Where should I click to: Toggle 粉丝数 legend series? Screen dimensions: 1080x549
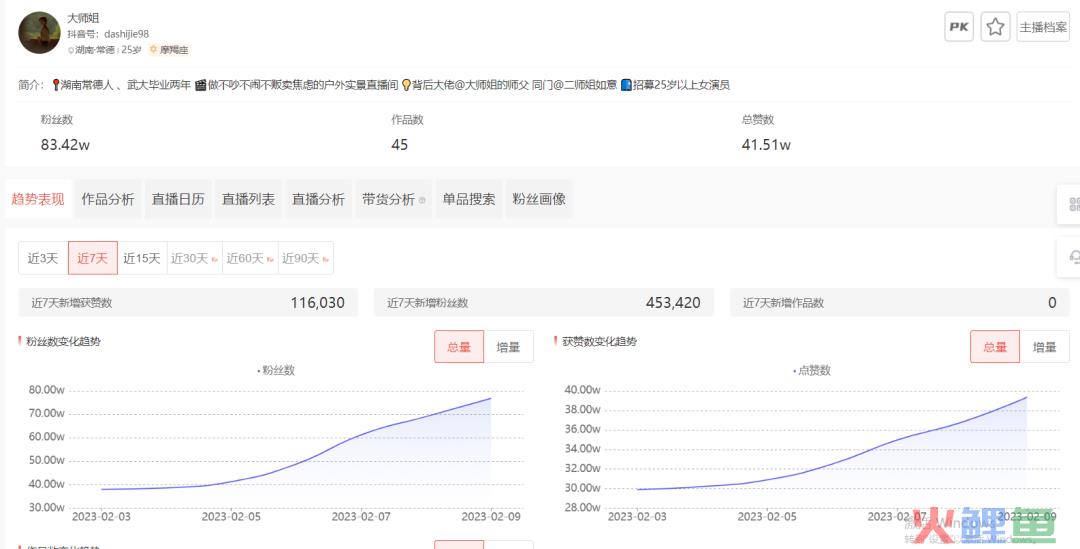[276, 371]
